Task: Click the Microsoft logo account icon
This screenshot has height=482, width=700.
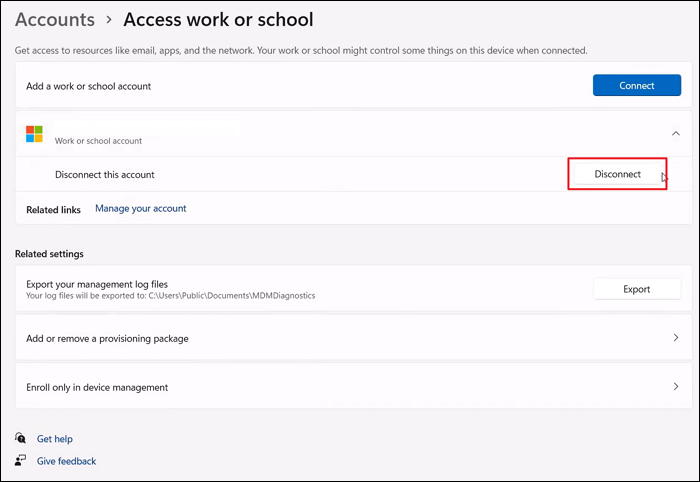Action: pos(35,134)
